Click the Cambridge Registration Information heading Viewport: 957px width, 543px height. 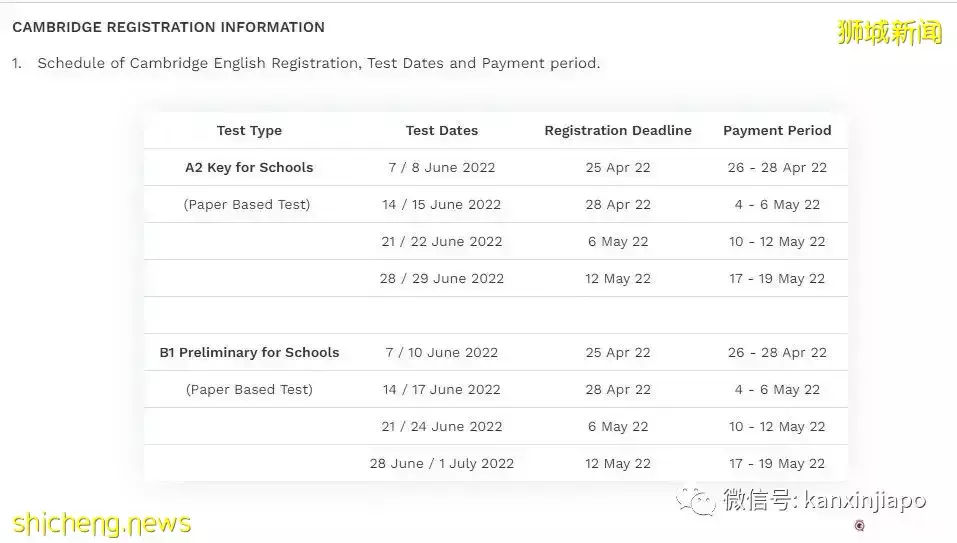(168, 27)
